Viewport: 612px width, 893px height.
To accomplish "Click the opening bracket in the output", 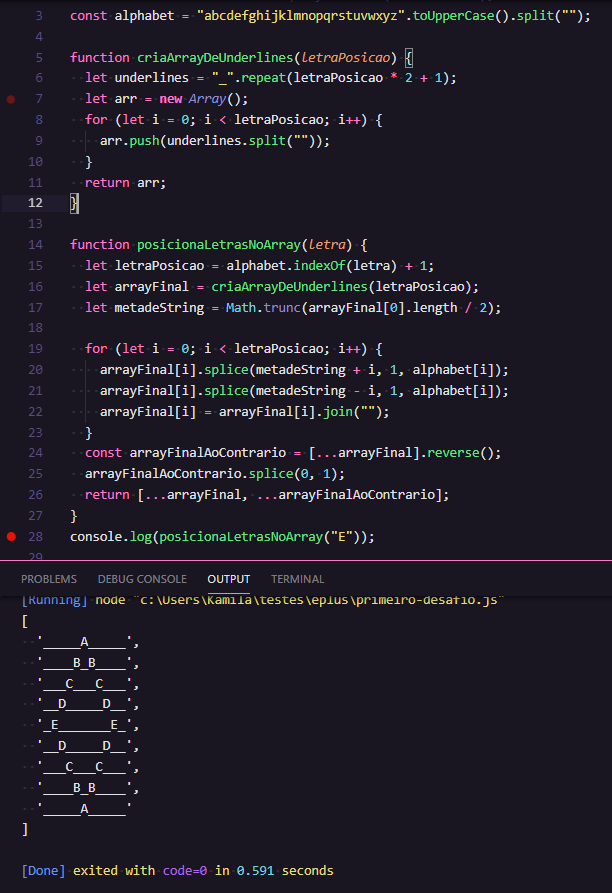I will pos(24,621).
